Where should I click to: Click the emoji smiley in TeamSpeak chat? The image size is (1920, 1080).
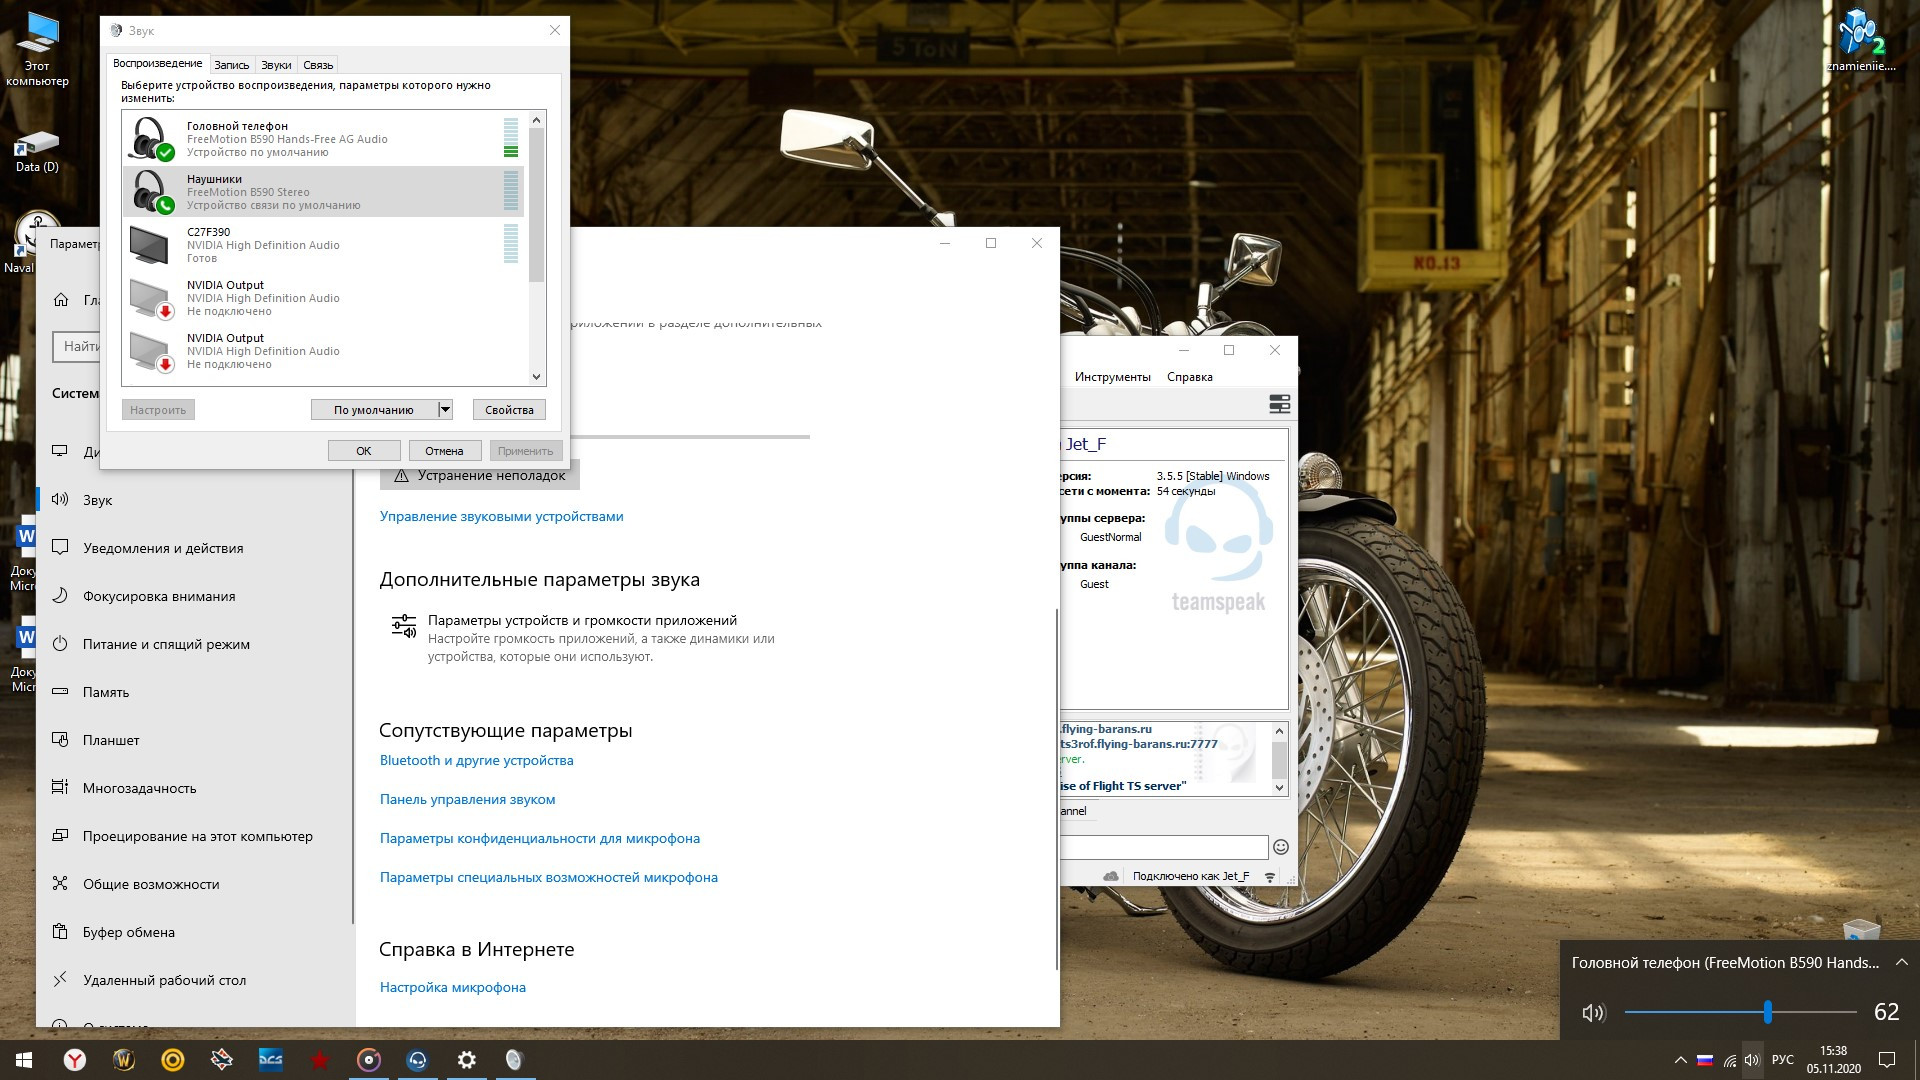coord(1280,847)
